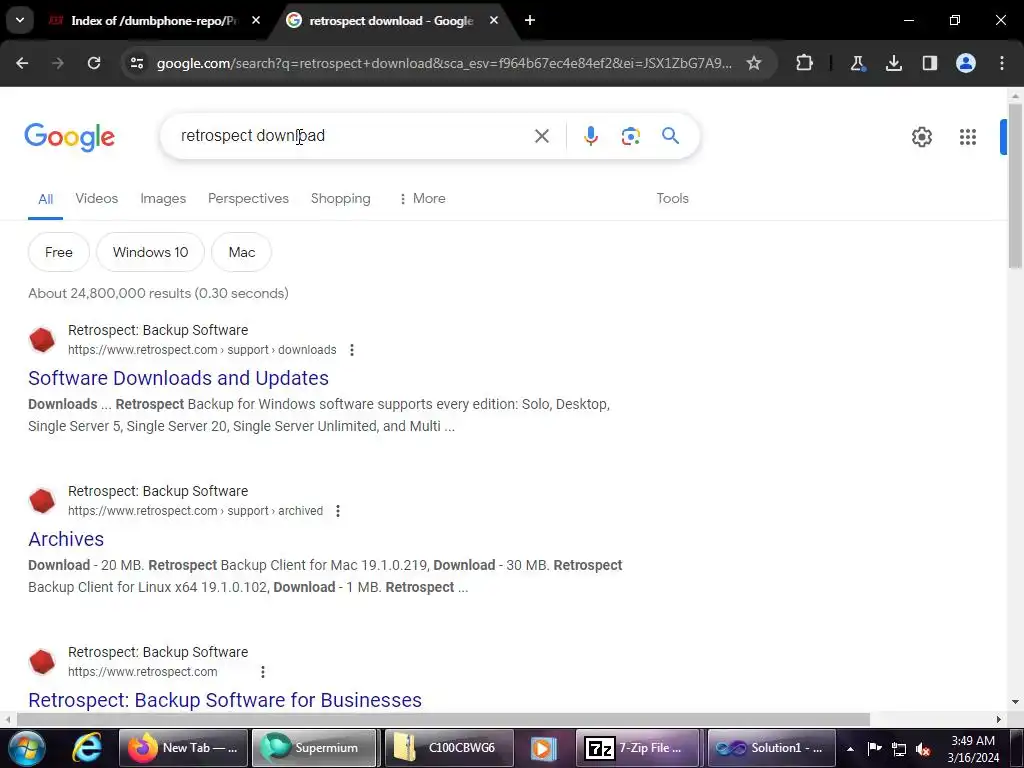
Task: Switch to the Index of /dumbphone-repo tab
Action: (x=153, y=21)
